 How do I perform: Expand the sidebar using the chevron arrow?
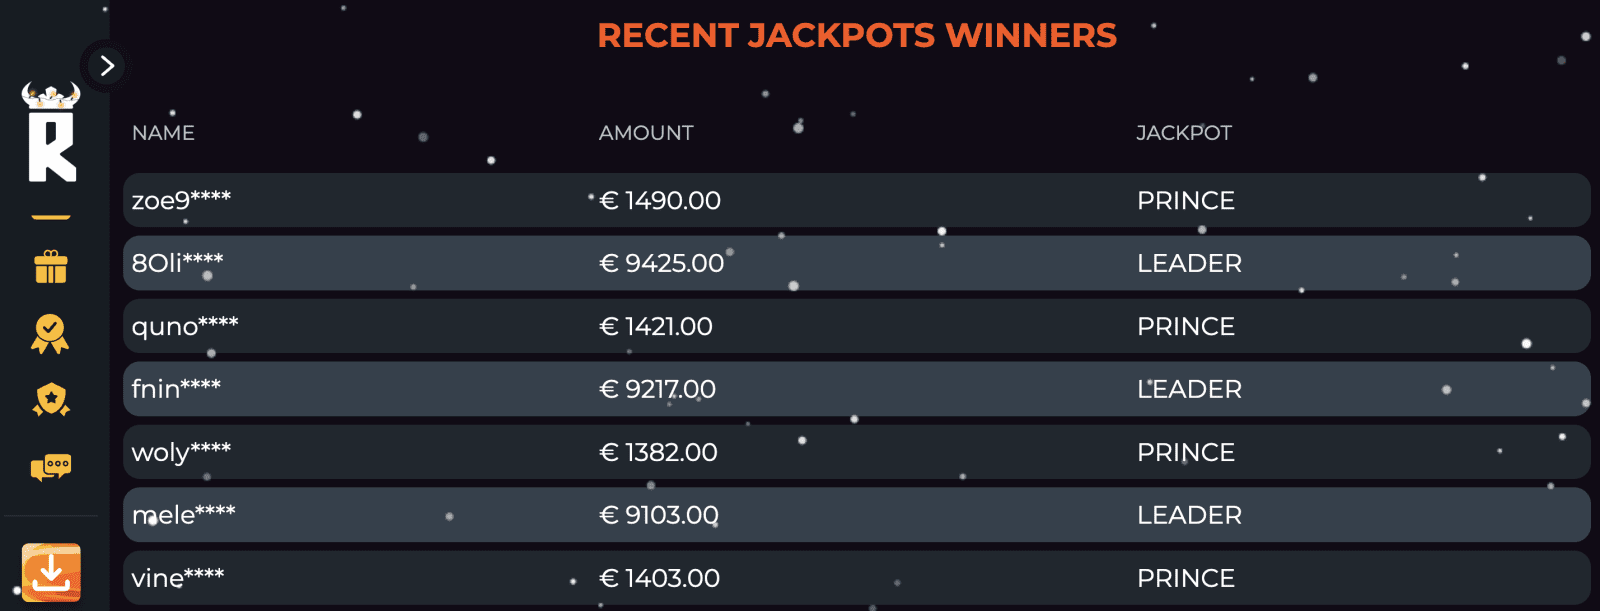106,66
